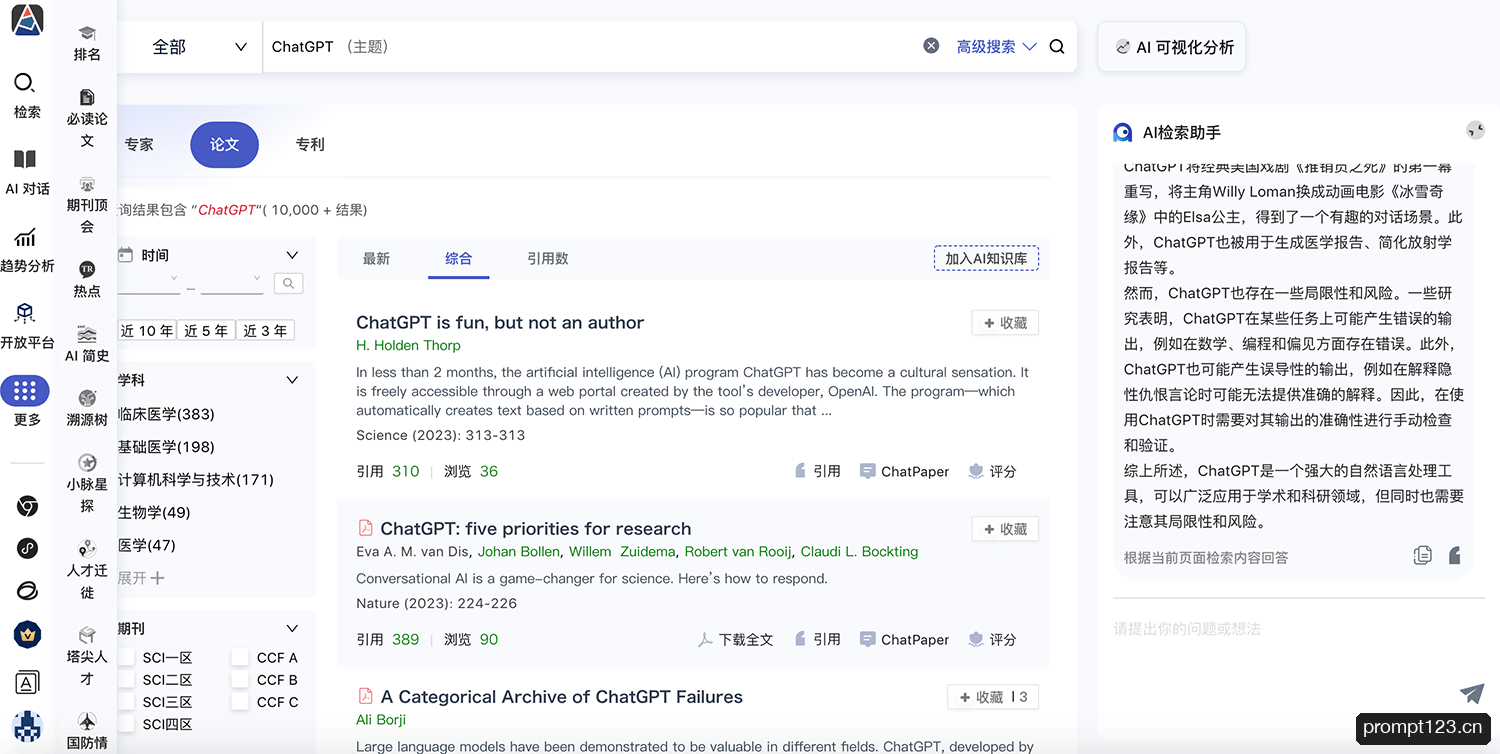1500x754 pixels.
Task: Send the message in AI检索助手
Action: point(1472,693)
